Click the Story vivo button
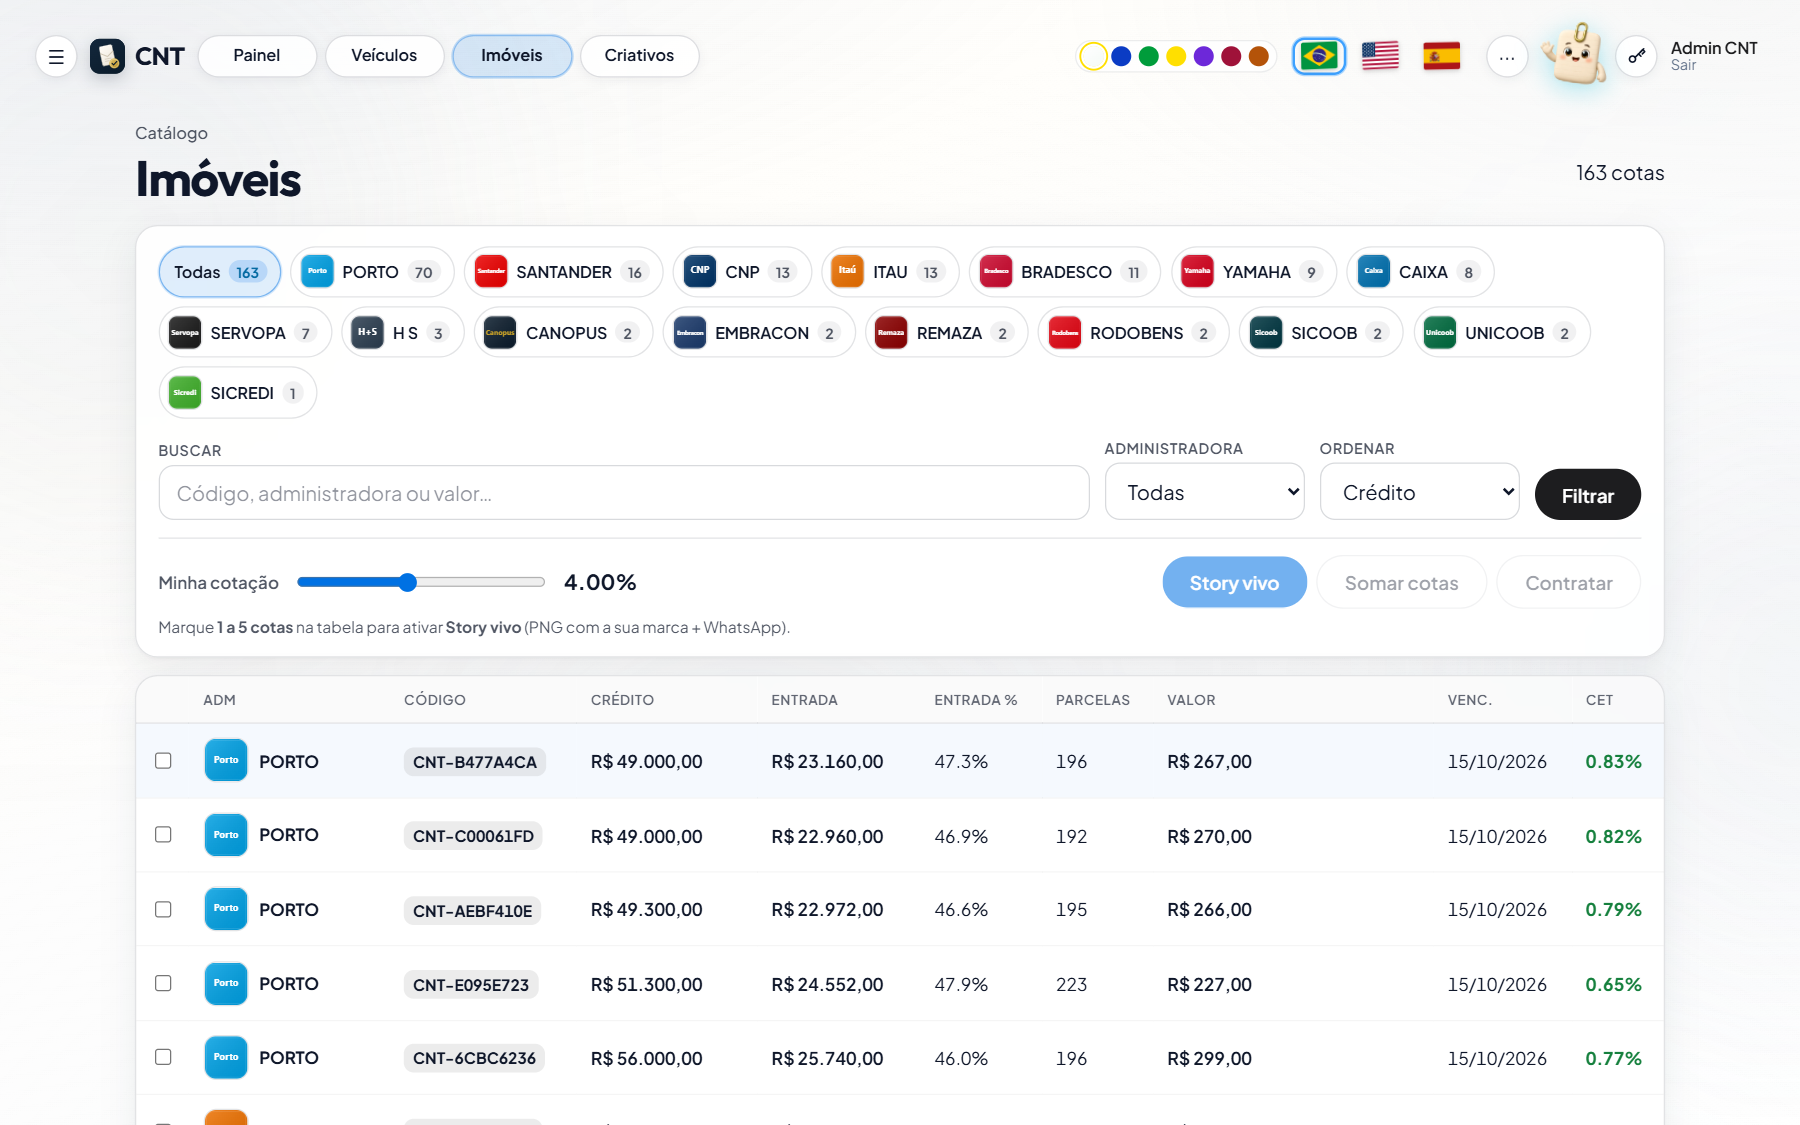This screenshot has width=1800, height=1125. point(1234,583)
